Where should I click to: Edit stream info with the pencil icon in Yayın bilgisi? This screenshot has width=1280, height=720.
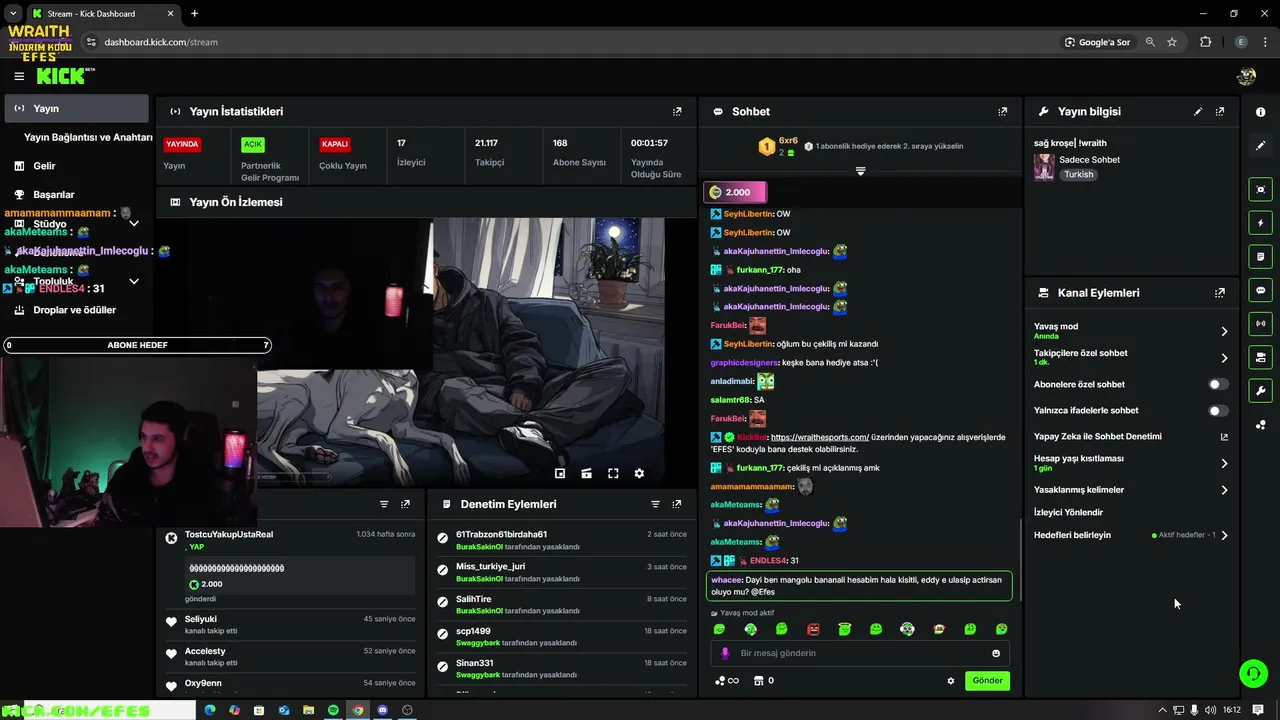pyautogui.click(x=1198, y=112)
